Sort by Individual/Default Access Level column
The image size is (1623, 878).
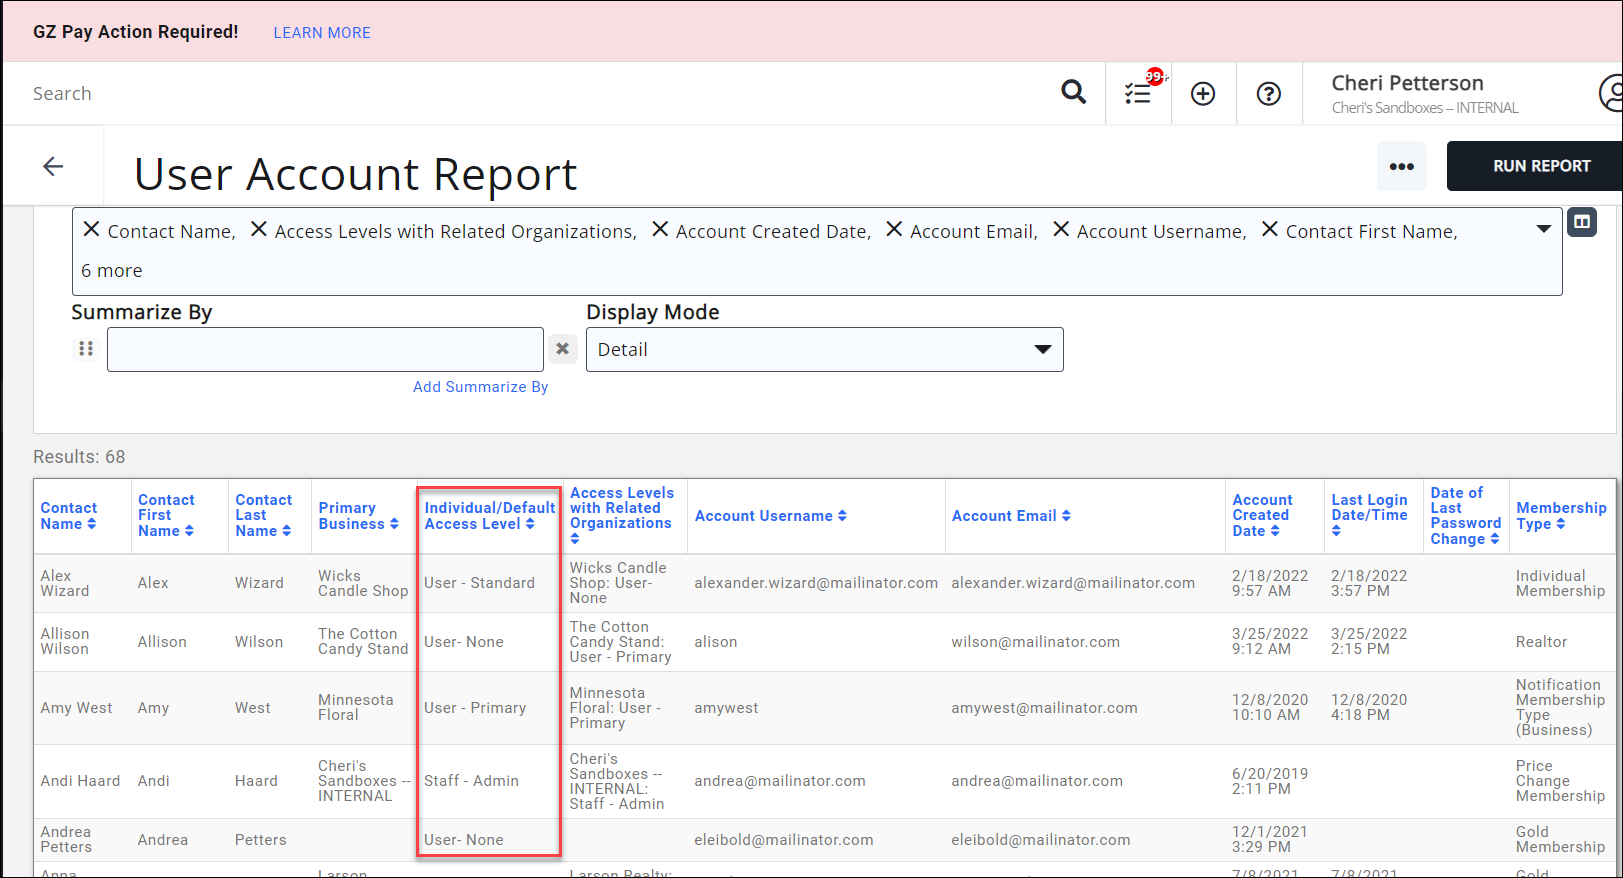[x=488, y=516]
